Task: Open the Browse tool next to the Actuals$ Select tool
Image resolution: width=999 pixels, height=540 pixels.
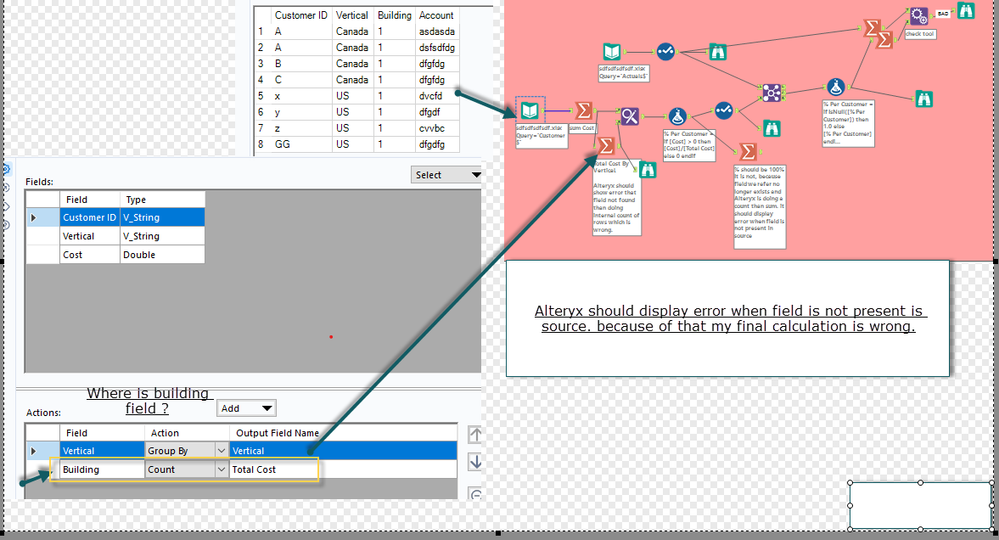Action: click(718, 52)
